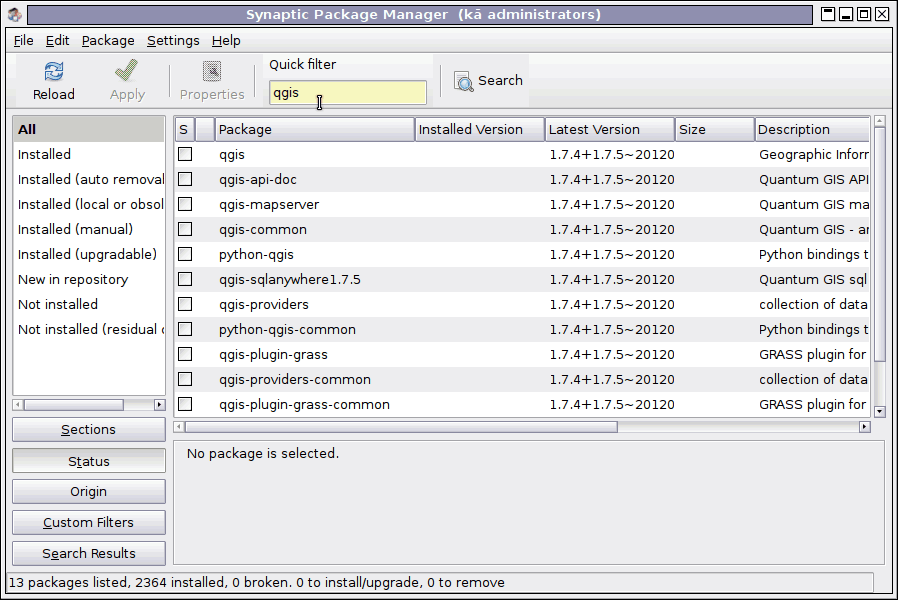This screenshot has height=600, width=898.
Task: Sort by Package column header
Action: (314, 129)
